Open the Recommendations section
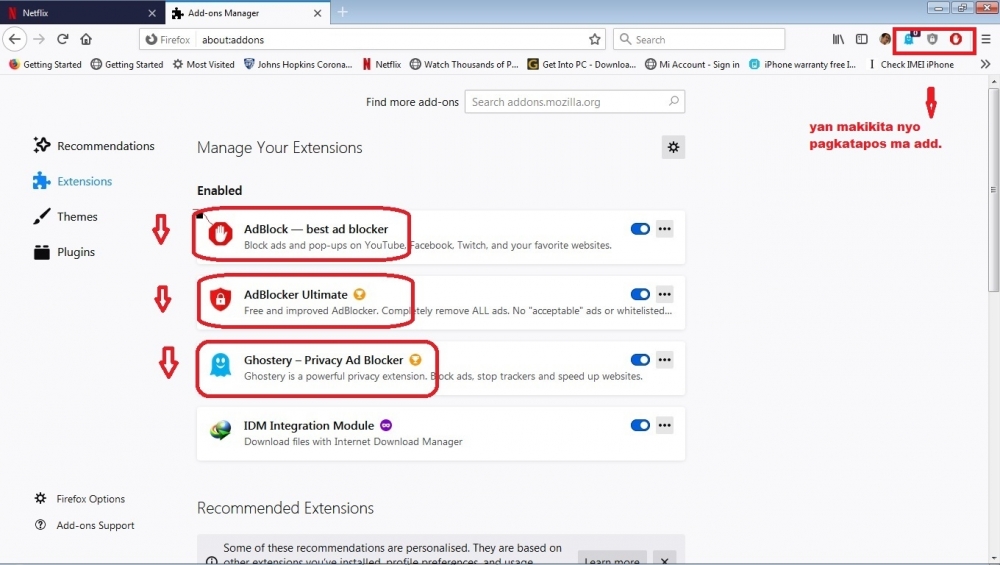Image resolution: width=1000 pixels, height=565 pixels. point(94,145)
